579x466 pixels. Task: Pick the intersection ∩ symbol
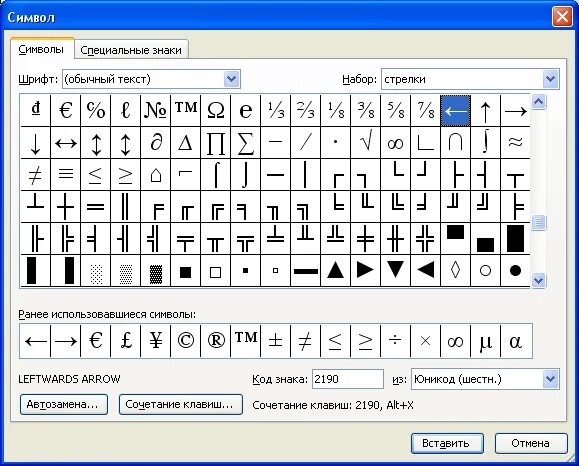tap(455, 143)
